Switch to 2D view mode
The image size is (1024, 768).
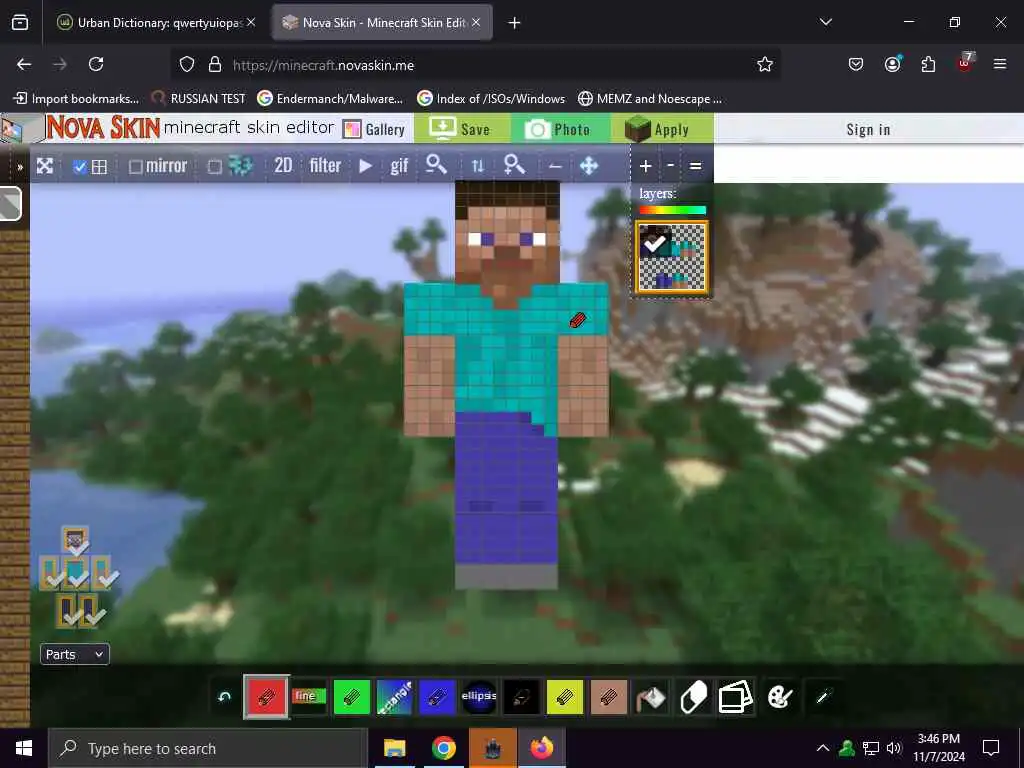click(x=283, y=166)
